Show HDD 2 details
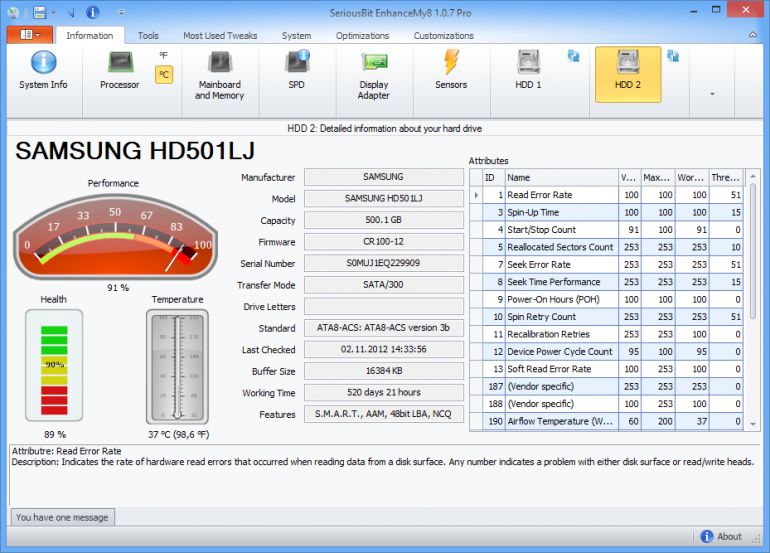770x553 pixels. coord(628,75)
